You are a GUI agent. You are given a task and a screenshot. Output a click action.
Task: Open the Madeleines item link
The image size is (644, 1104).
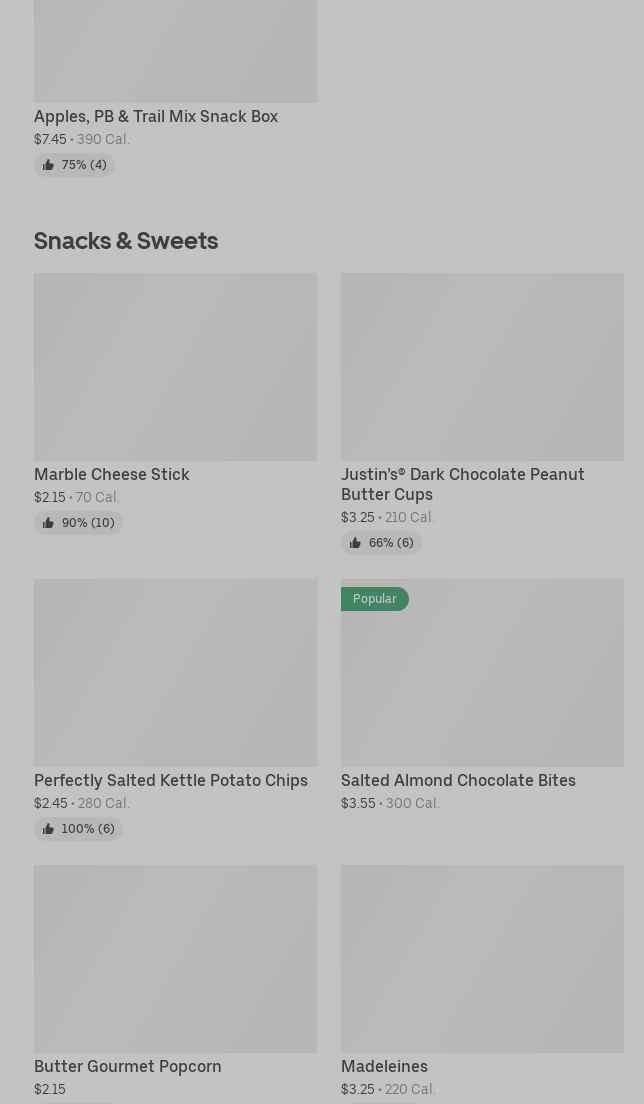[384, 1066]
